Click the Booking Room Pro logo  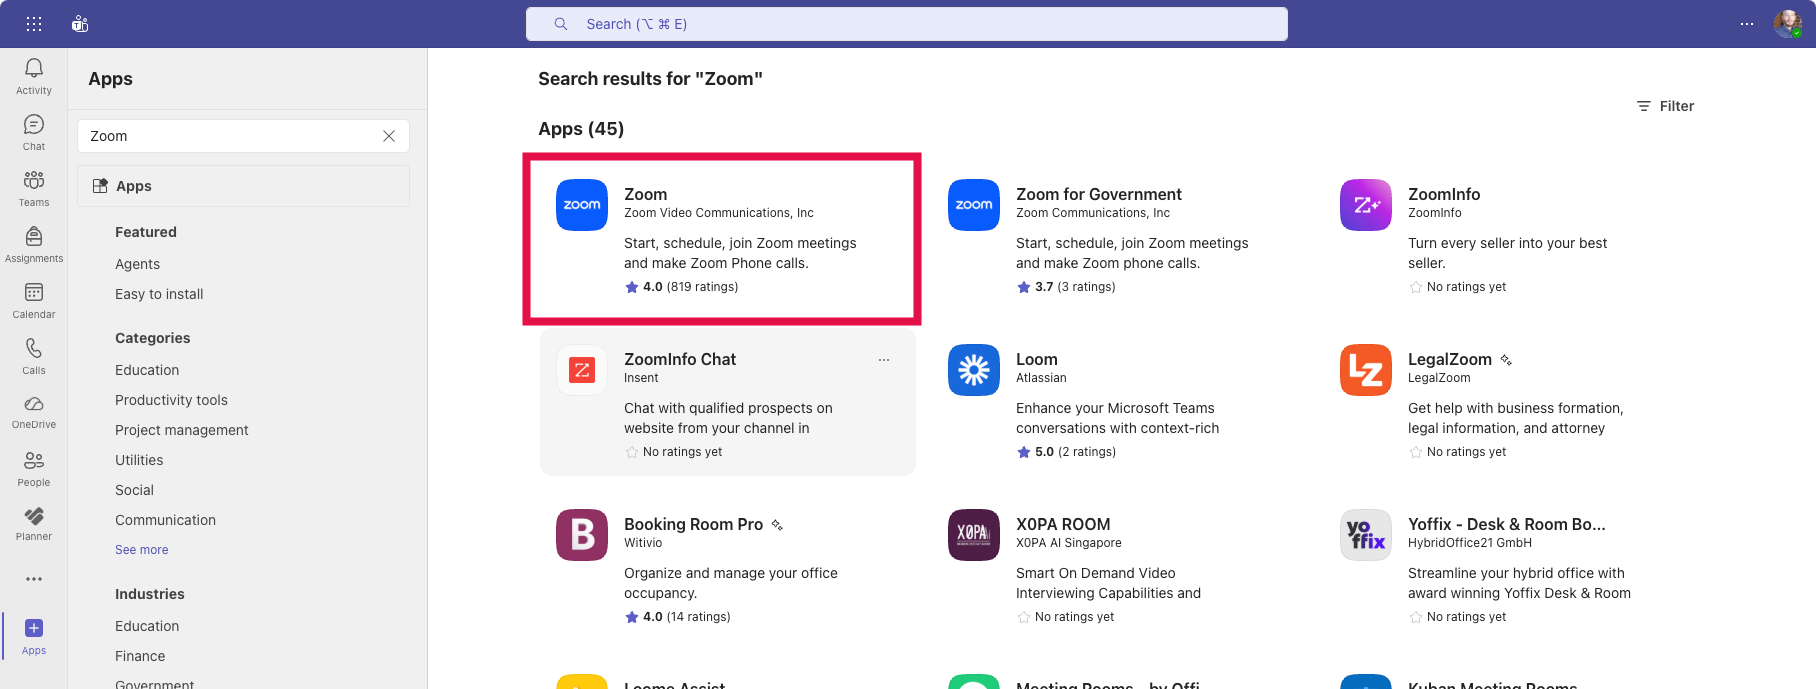(x=582, y=535)
